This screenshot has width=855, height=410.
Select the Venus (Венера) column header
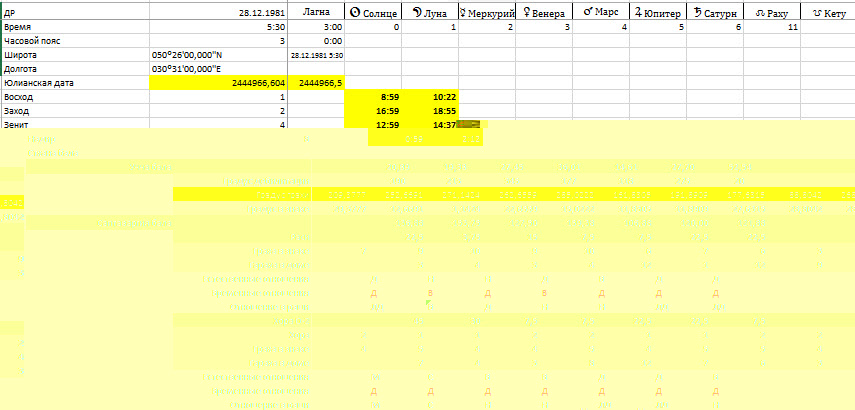[544, 12]
